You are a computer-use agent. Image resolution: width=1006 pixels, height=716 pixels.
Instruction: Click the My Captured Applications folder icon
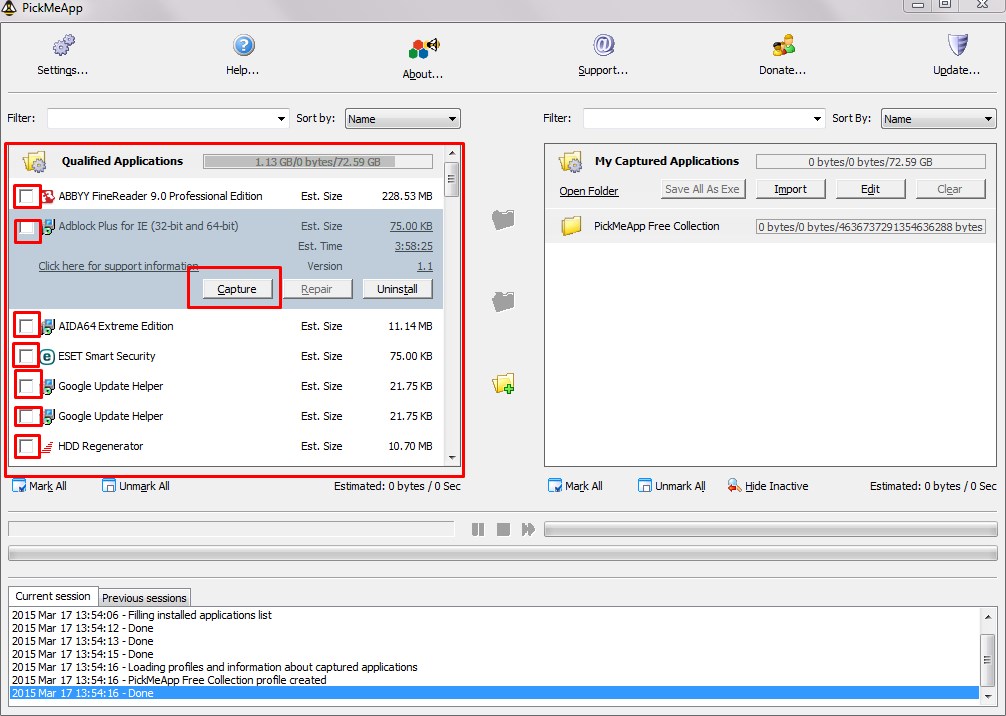point(570,162)
